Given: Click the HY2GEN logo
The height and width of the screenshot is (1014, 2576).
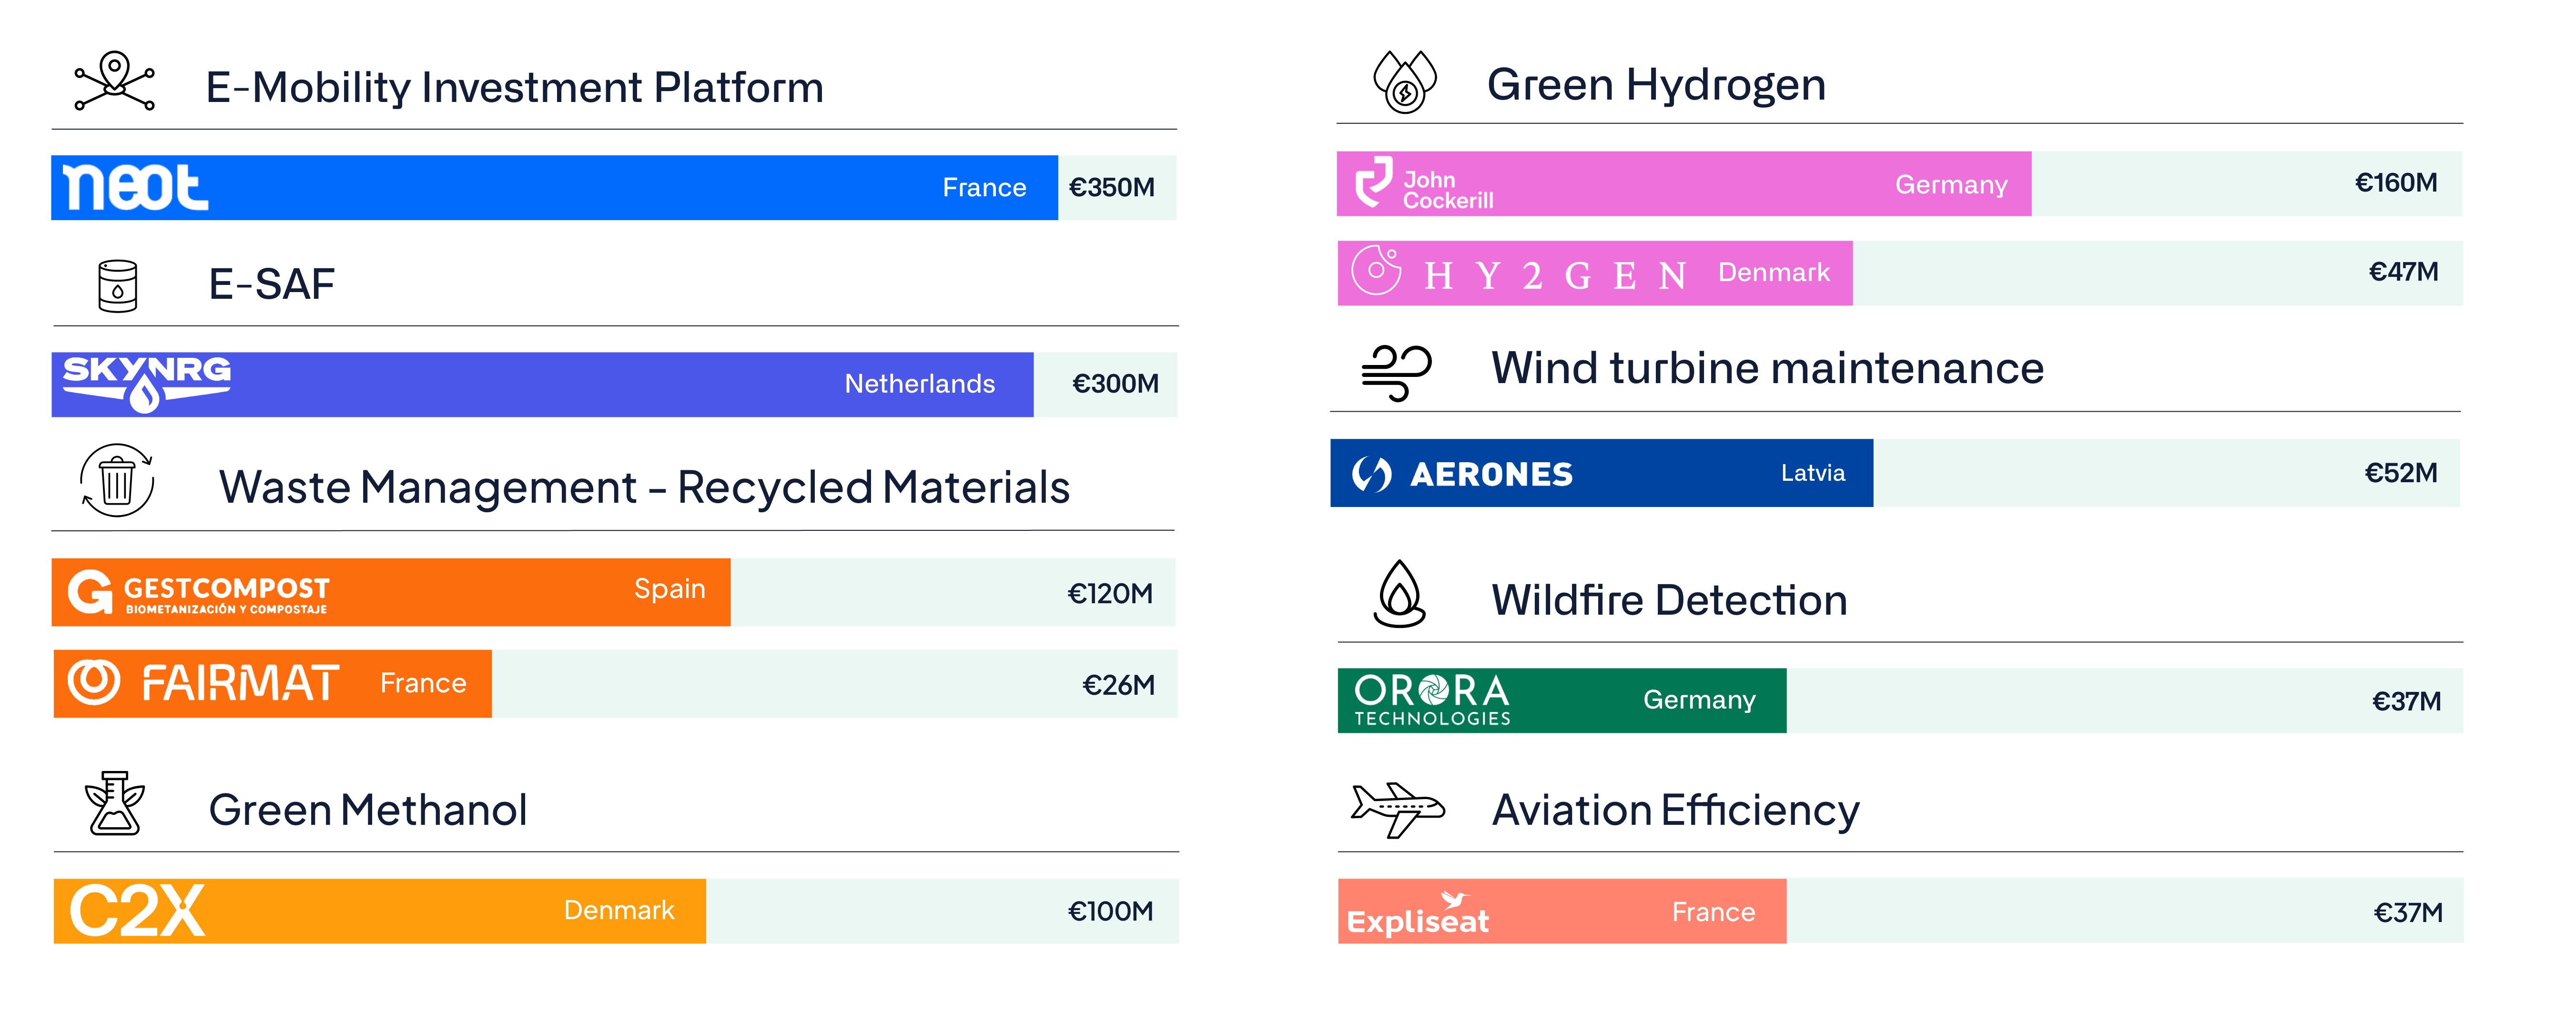Looking at the screenshot, I should [x=1520, y=272].
